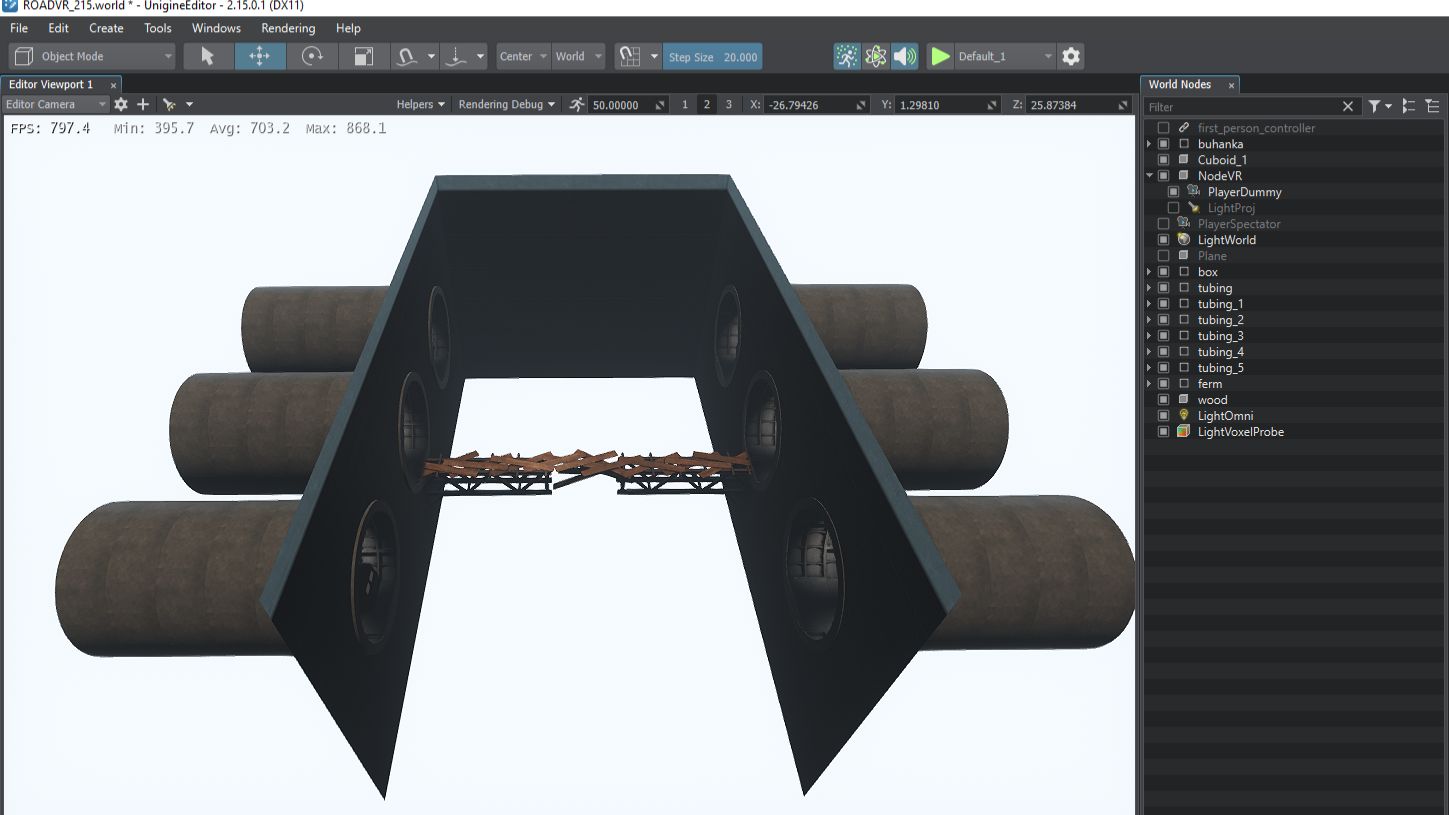Click the drop-to-ground tool icon
1449x815 pixels.
tap(456, 56)
